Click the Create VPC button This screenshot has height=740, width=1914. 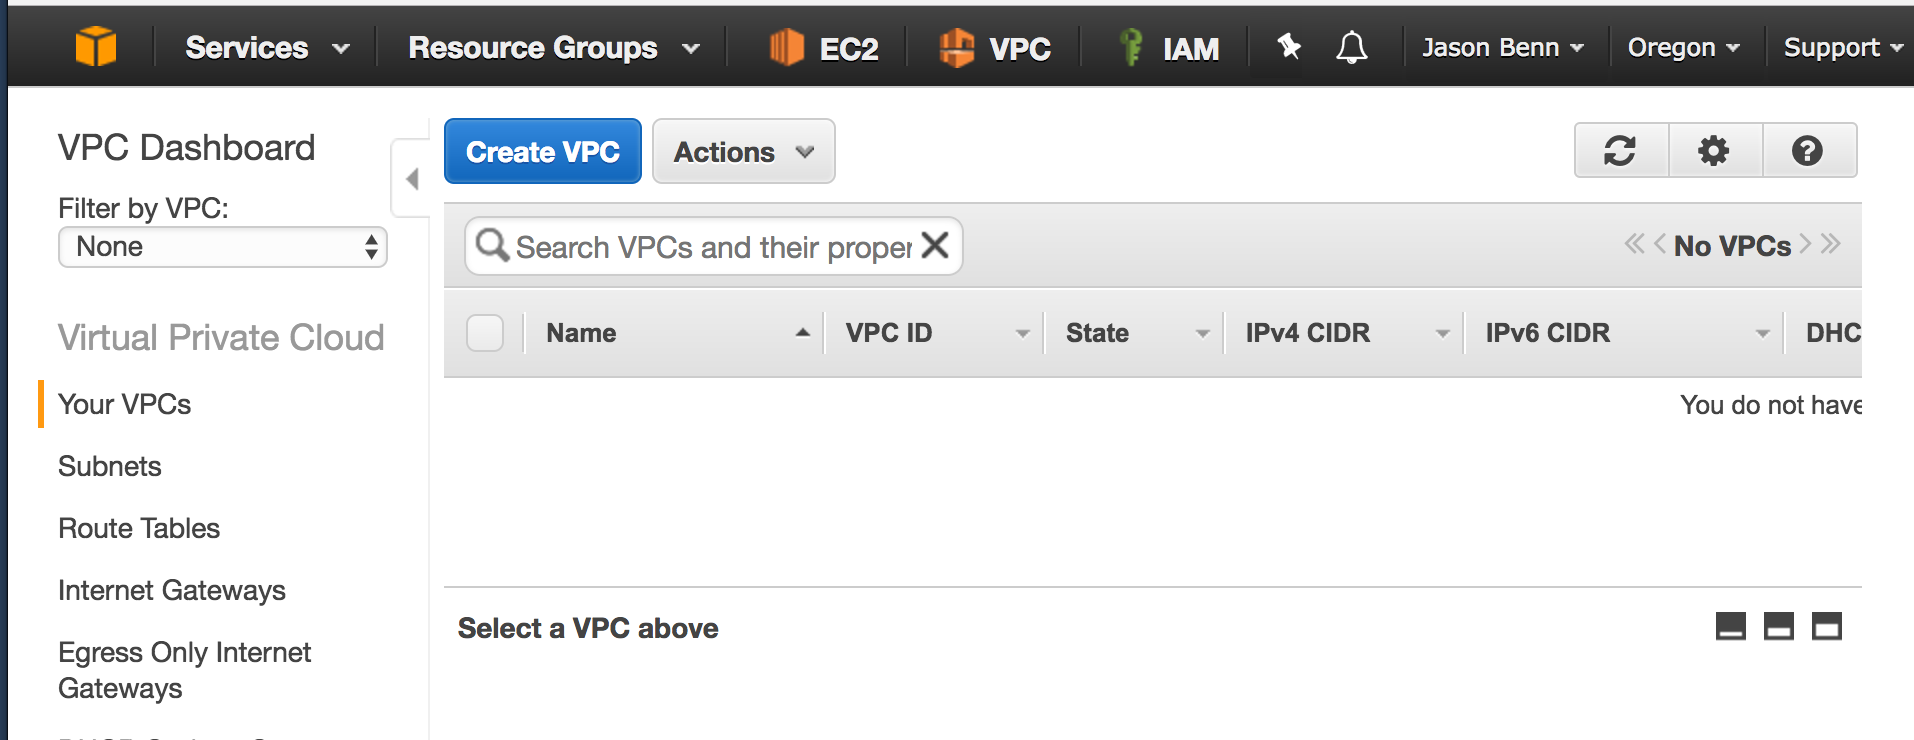(x=542, y=152)
